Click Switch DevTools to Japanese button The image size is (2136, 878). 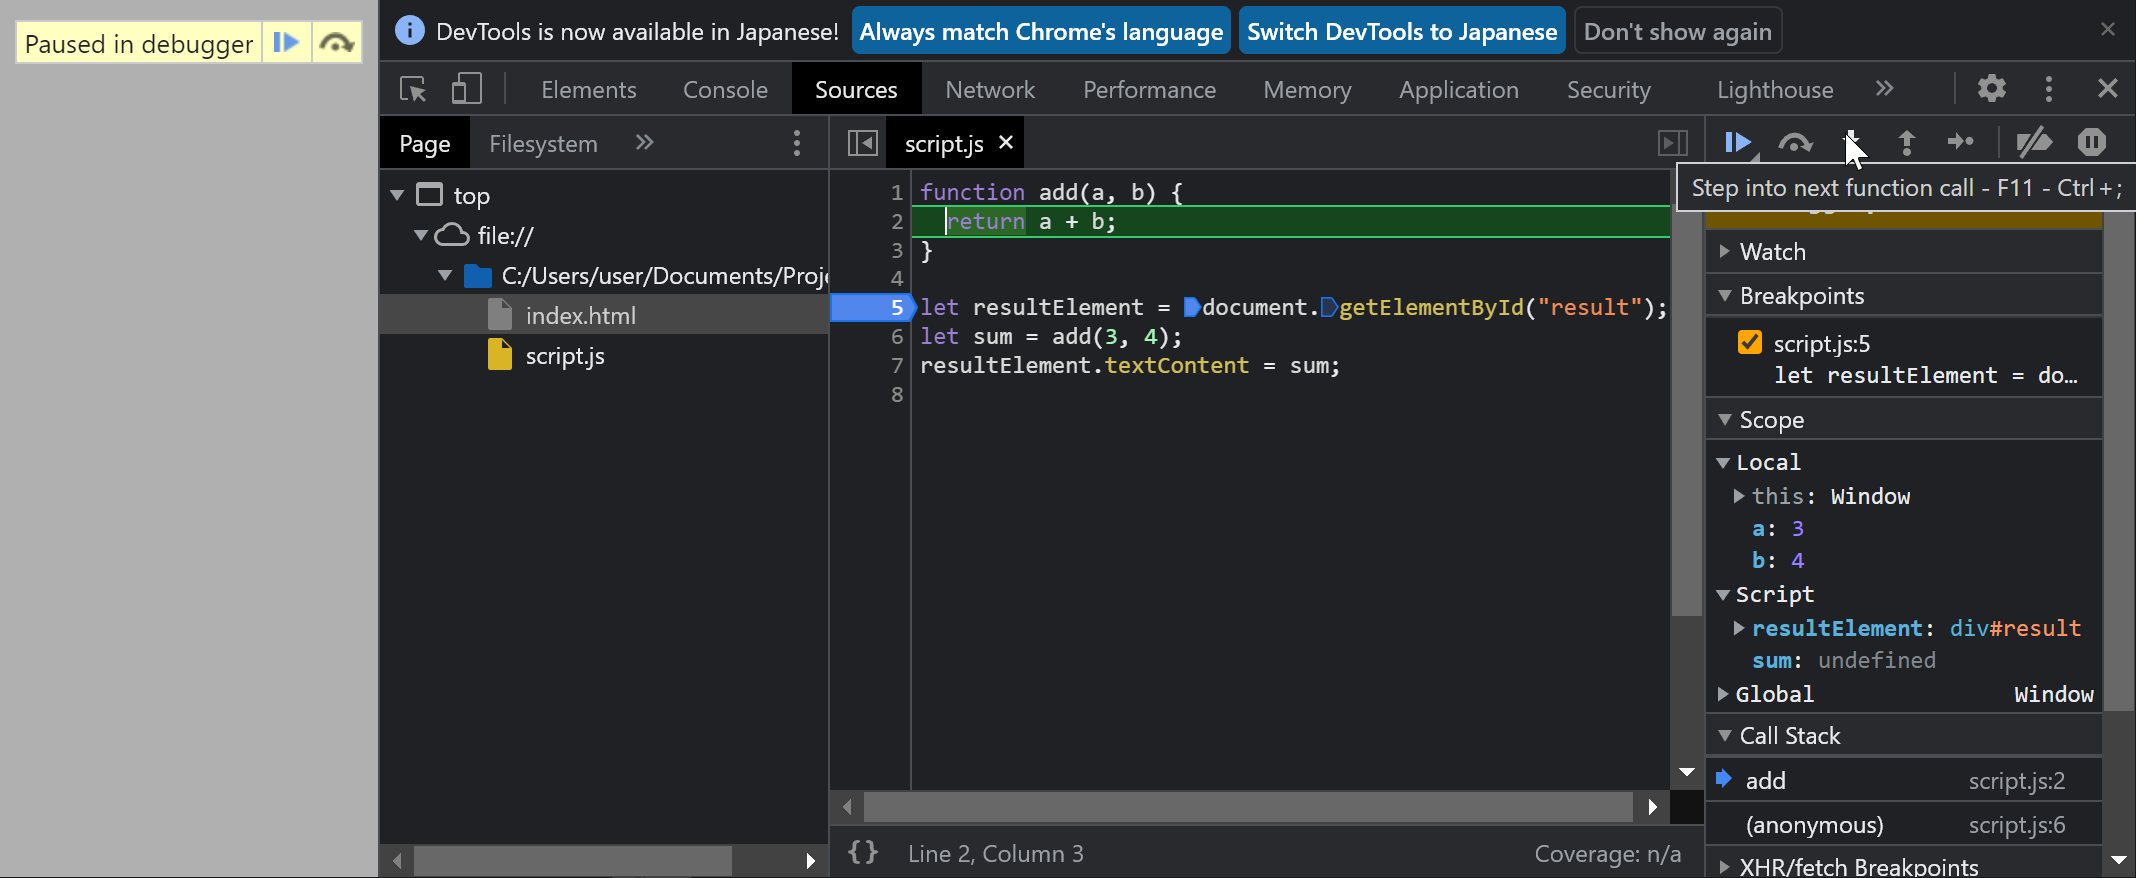pyautogui.click(x=1401, y=32)
